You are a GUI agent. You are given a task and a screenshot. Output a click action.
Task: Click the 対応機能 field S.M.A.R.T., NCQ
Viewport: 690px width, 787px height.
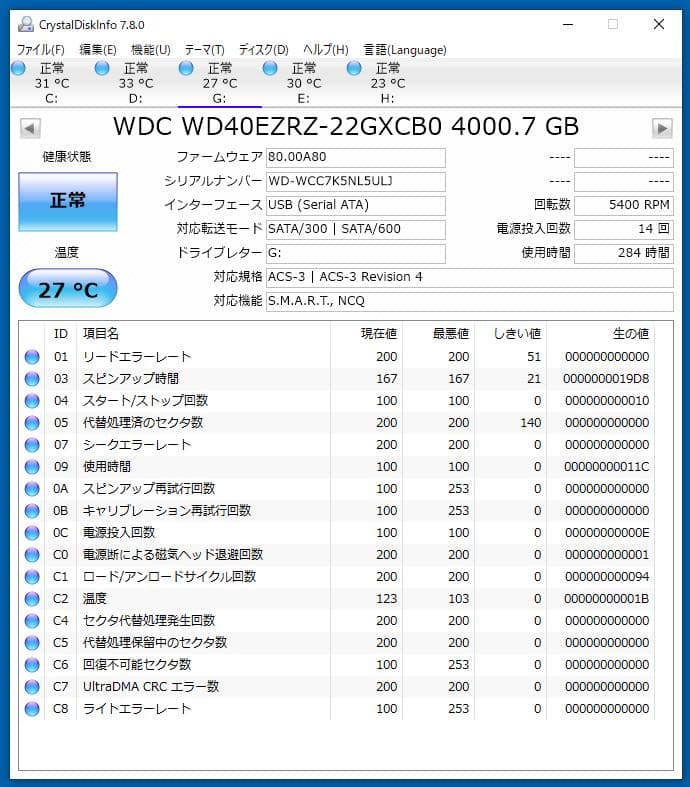pos(469,302)
